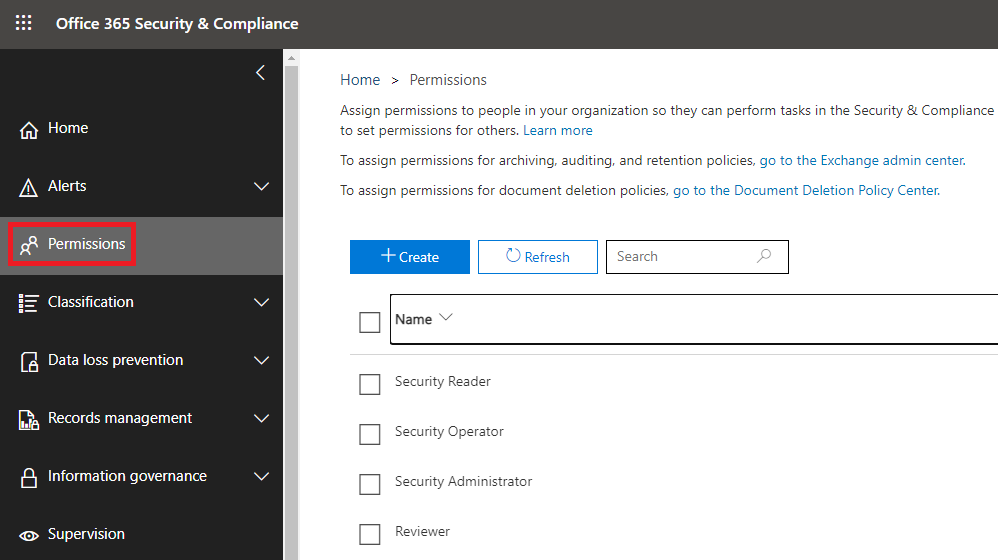
Task: Click the Supervision eye icon
Action: (x=29, y=535)
